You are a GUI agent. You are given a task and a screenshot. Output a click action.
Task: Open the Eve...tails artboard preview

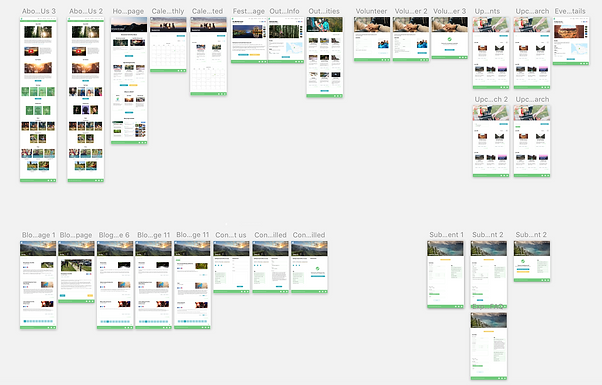[571, 41]
